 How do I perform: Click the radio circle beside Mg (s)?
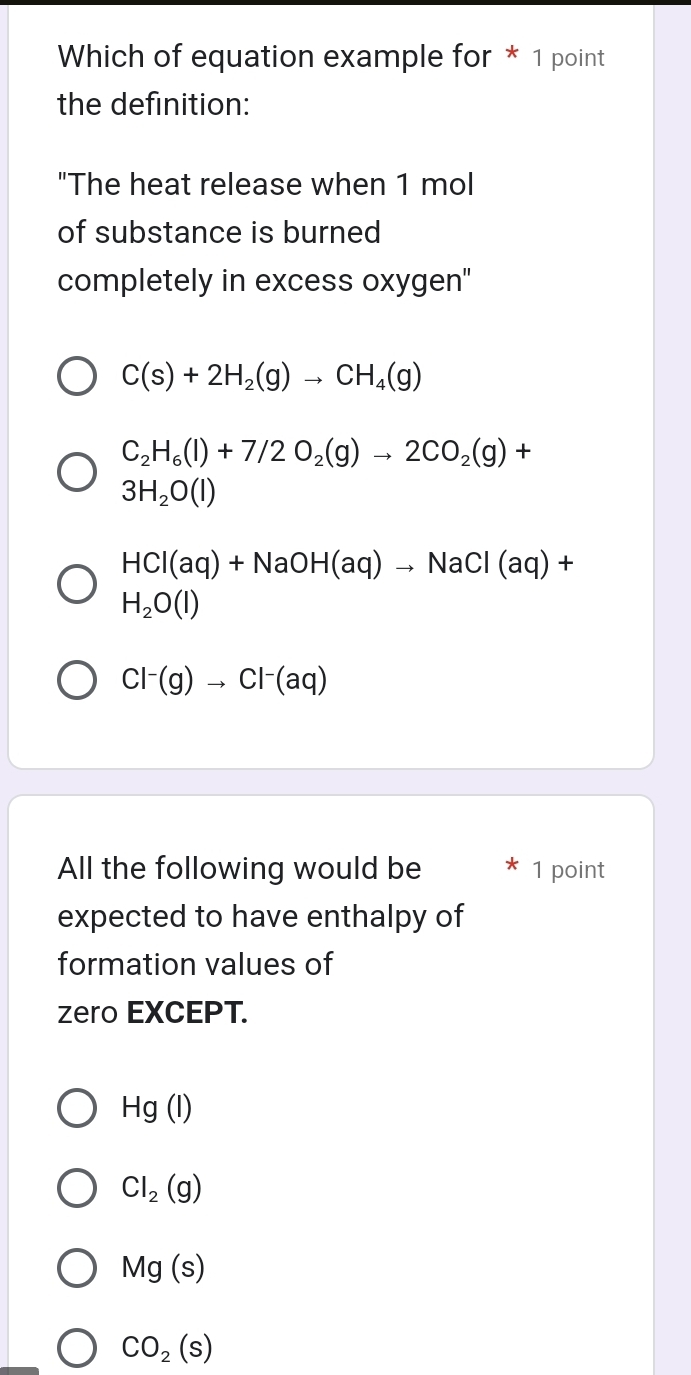[76, 1268]
